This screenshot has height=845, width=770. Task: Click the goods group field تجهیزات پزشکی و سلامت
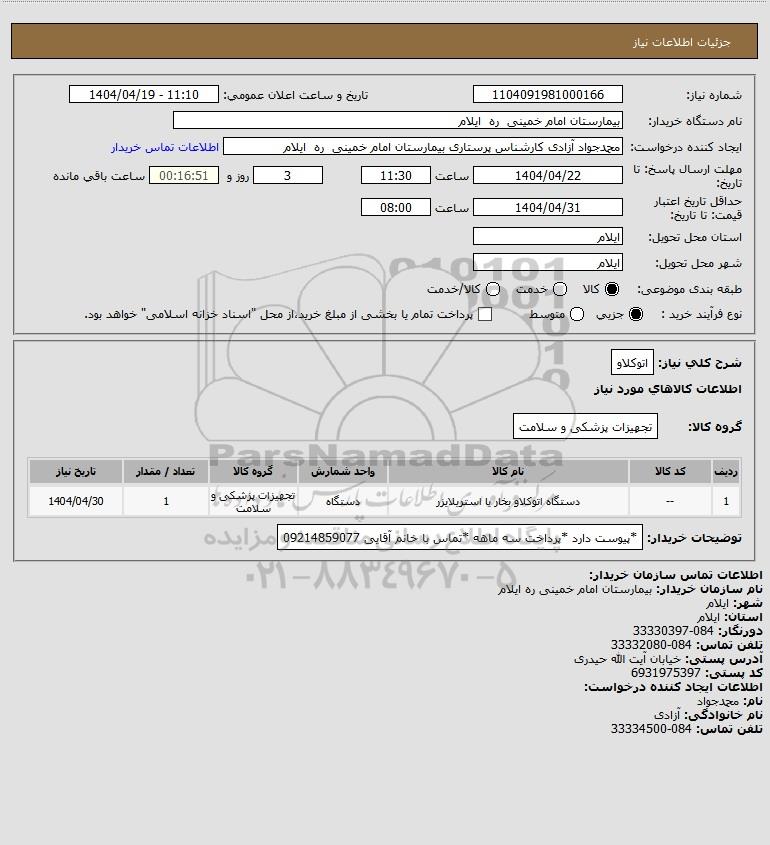click(585, 426)
